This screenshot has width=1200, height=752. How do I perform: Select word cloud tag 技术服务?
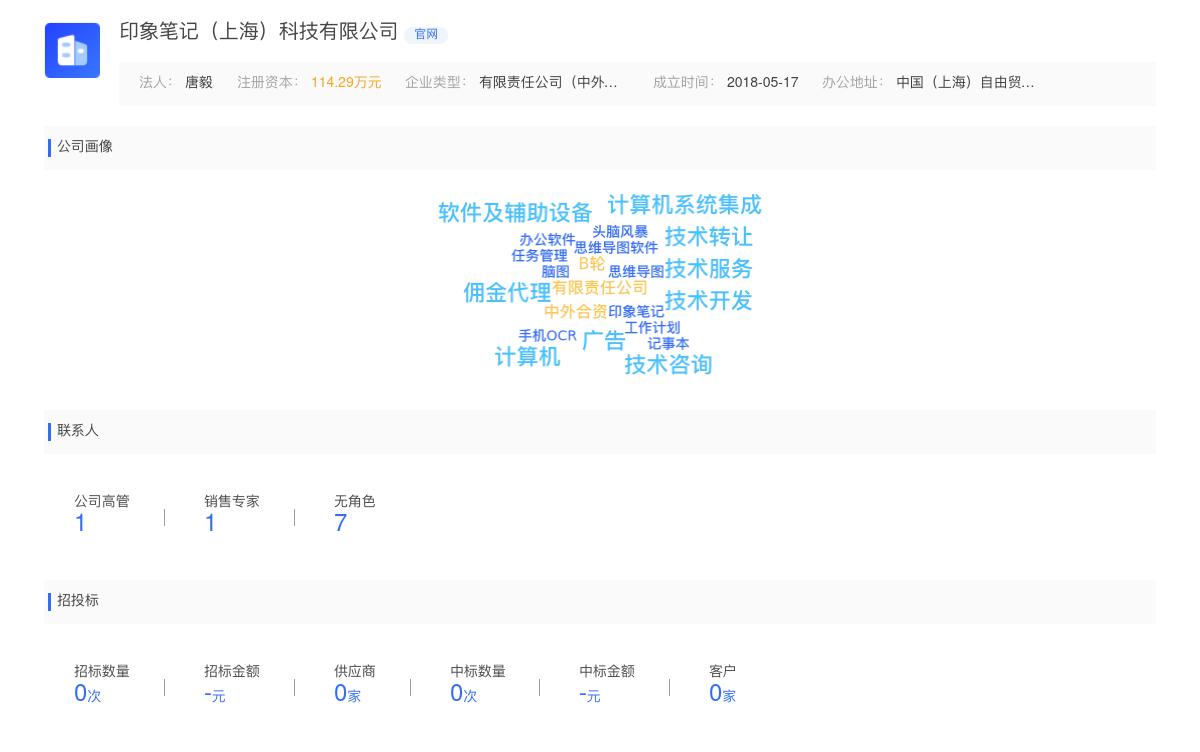point(709,269)
